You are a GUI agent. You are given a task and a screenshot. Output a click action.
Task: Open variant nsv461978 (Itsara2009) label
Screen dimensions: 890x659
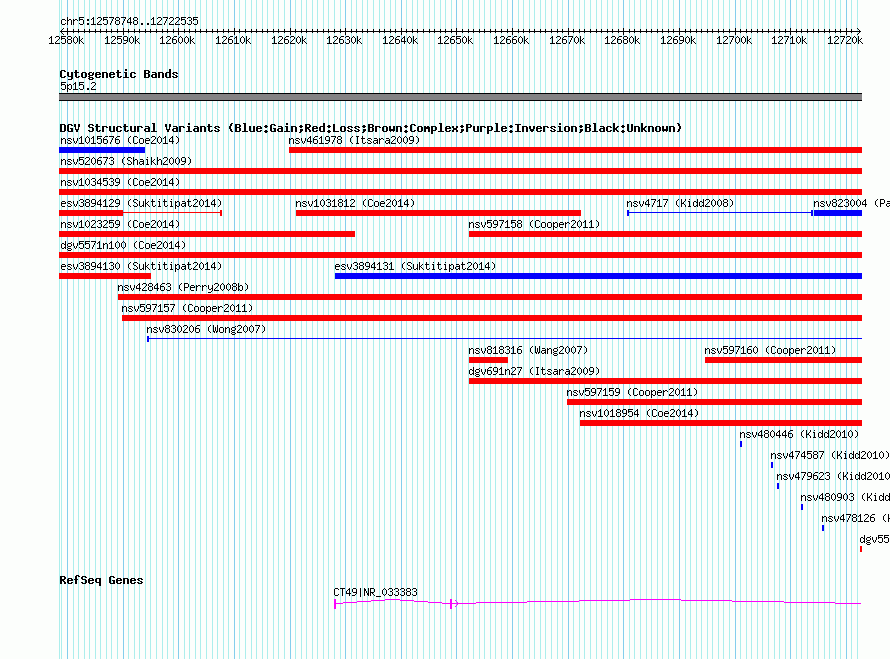tap(354, 140)
